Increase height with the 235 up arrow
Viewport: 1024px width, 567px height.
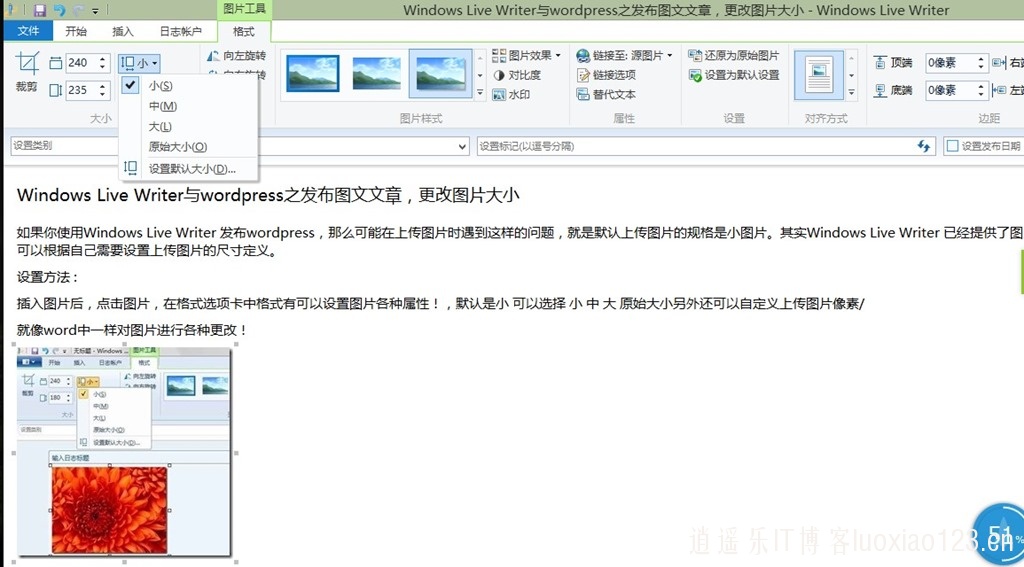[x=103, y=86]
